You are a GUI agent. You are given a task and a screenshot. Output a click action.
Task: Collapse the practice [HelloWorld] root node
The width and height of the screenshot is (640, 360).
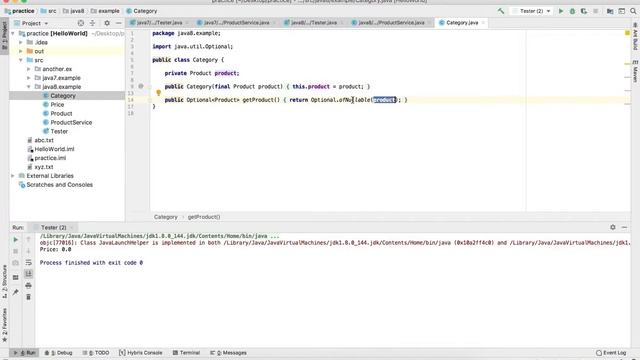point(13,33)
